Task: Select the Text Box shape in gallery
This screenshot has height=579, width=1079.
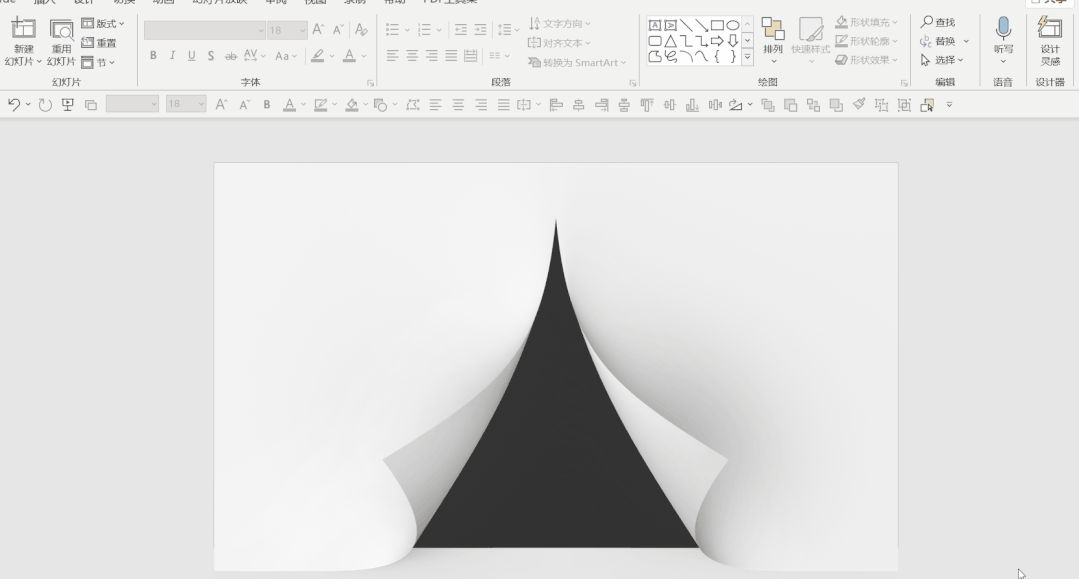Action: tap(654, 25)
